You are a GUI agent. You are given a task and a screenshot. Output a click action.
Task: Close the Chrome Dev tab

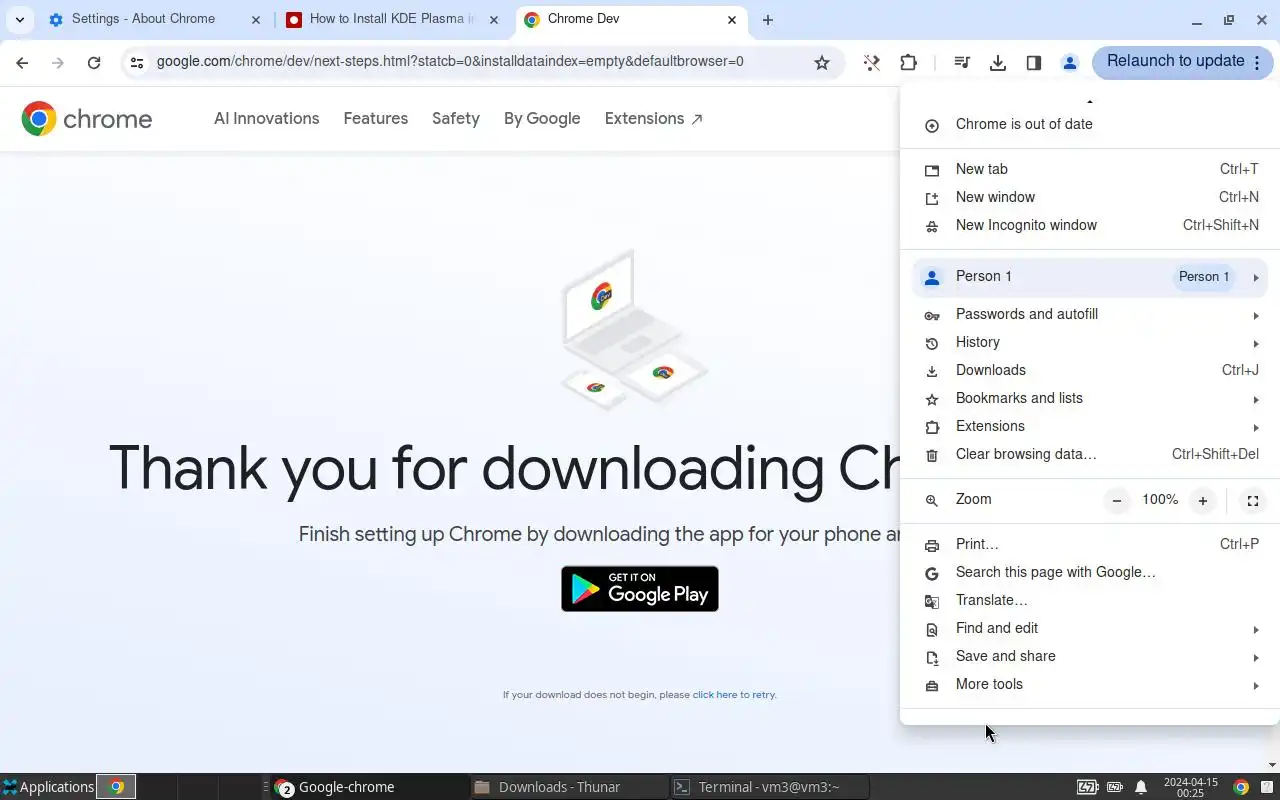pyautogui.click(x=732, y=20)
